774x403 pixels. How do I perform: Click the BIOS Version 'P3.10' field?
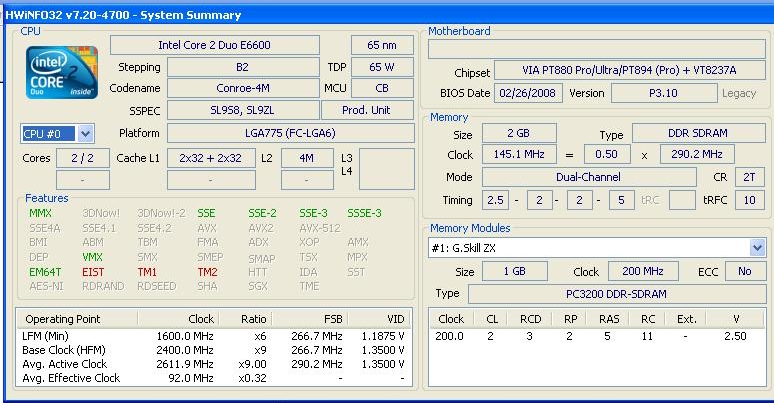pyautogui.click(x=664, y=93)
